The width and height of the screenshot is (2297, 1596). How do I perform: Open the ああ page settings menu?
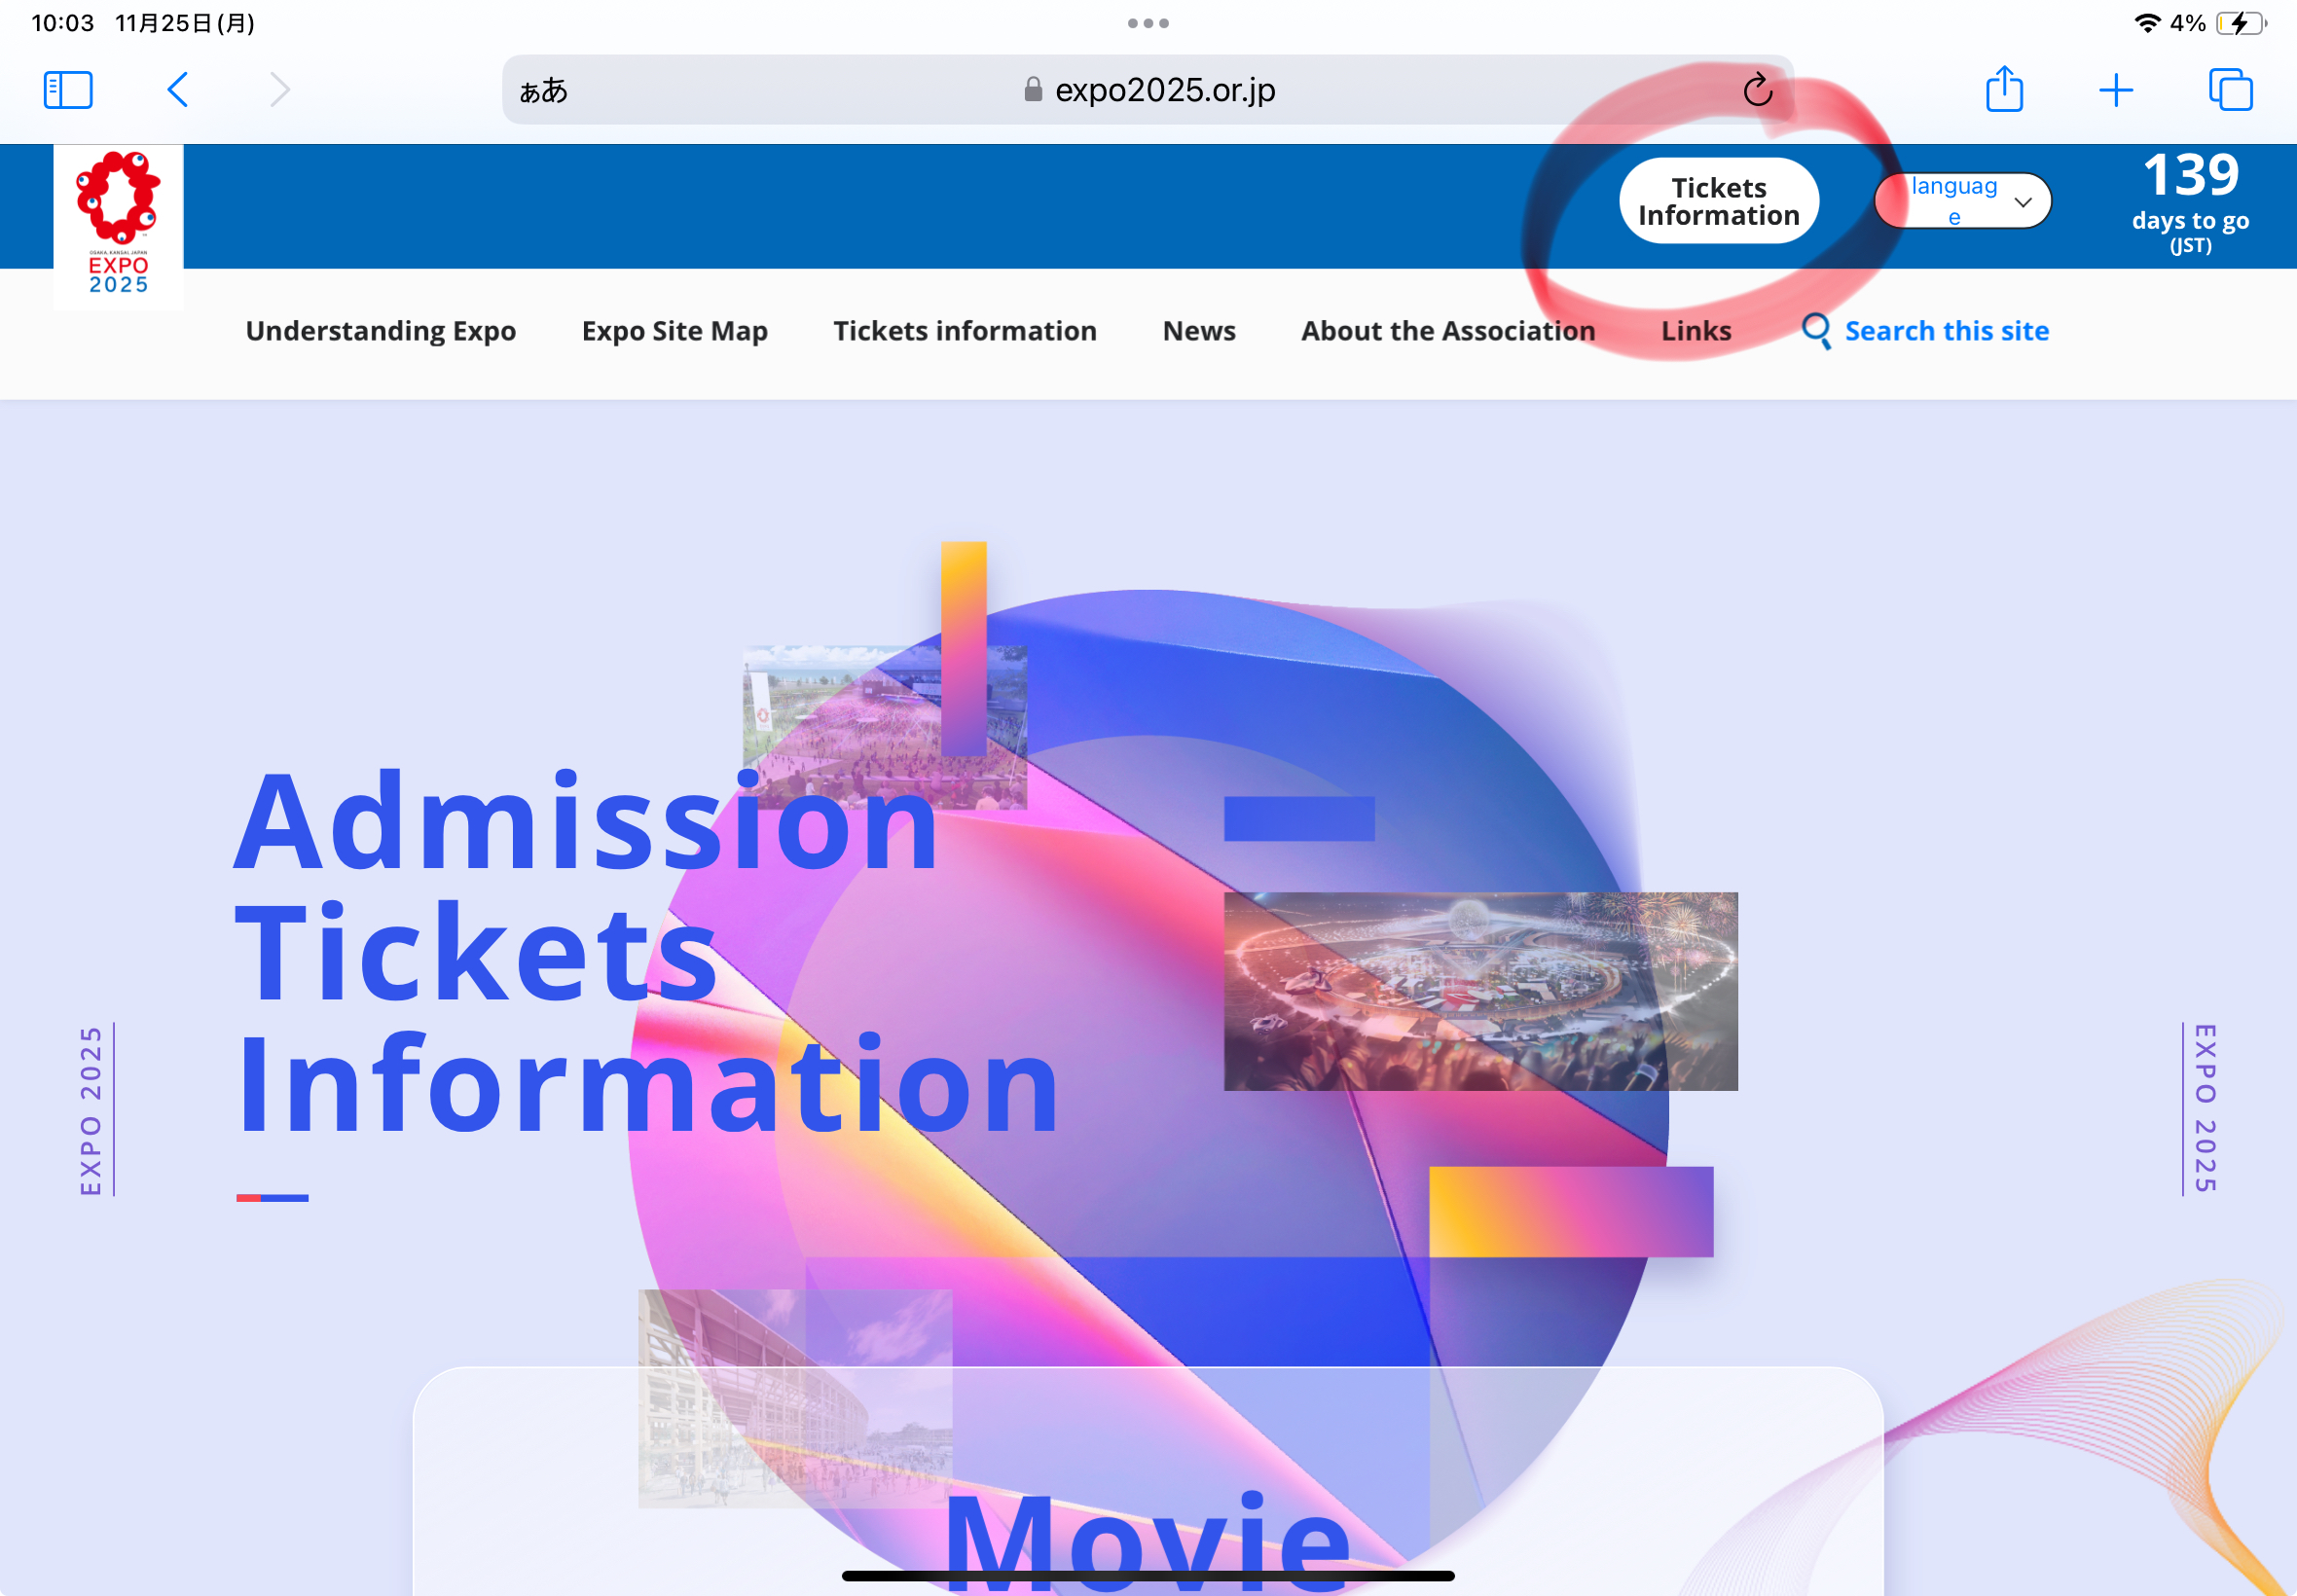(543, 90)
